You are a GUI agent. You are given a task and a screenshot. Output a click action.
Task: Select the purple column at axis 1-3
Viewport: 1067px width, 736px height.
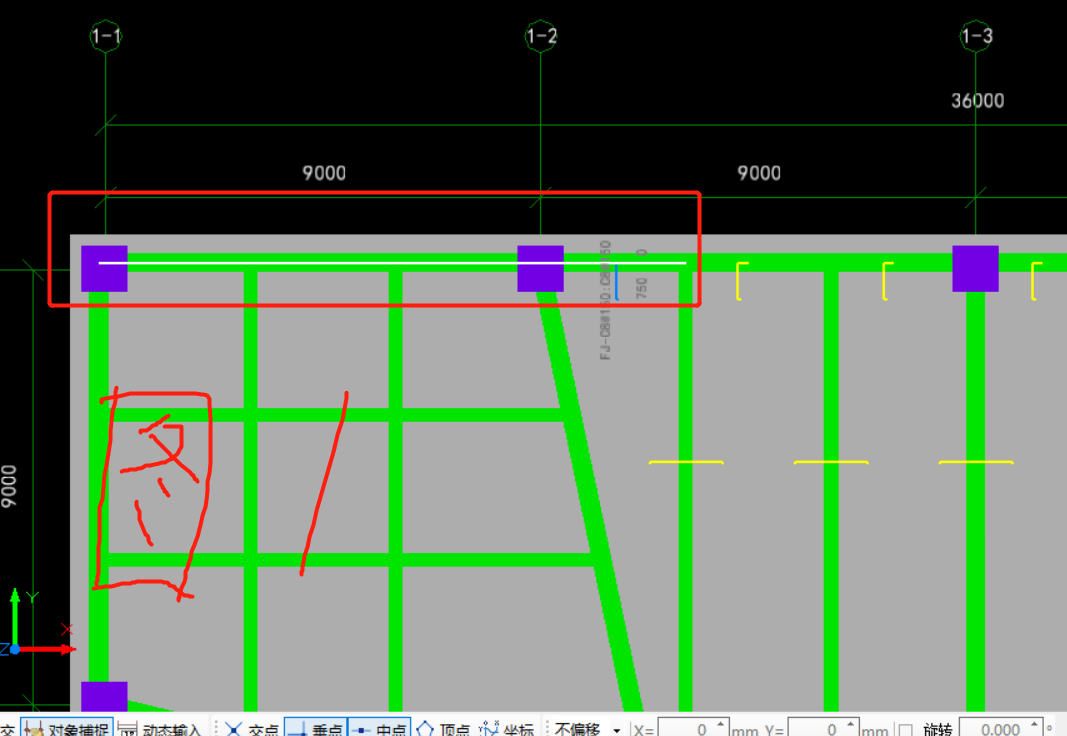pos(975,269)
